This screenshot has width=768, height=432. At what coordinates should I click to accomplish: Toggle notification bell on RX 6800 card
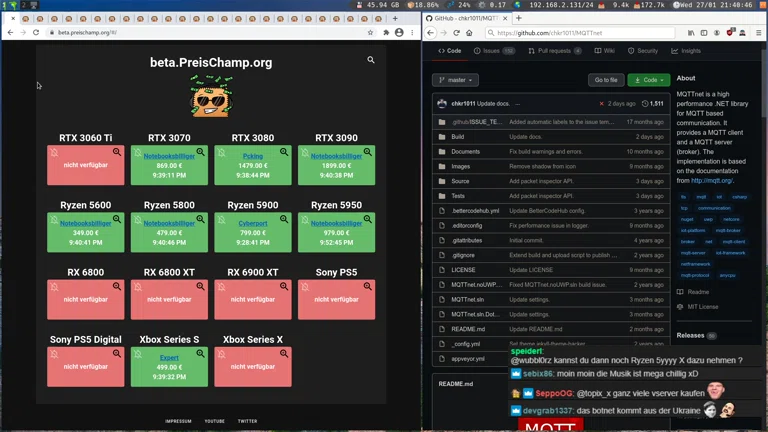[54, 286]
